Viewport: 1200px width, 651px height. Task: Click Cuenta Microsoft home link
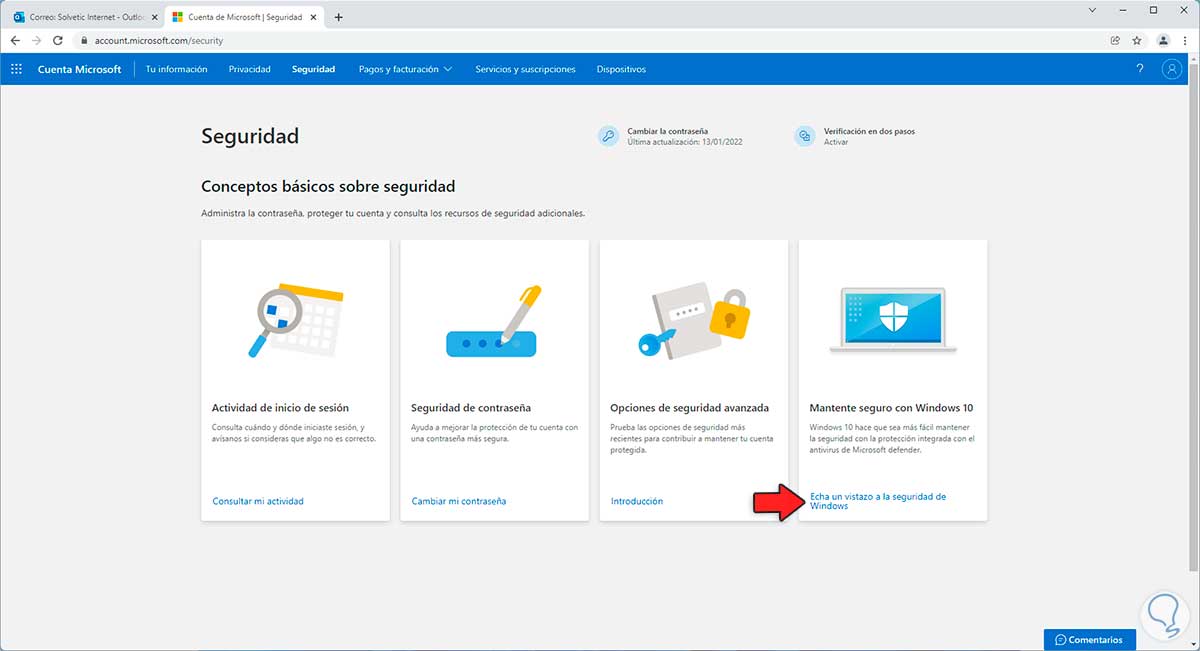click(x=79, y=69)
